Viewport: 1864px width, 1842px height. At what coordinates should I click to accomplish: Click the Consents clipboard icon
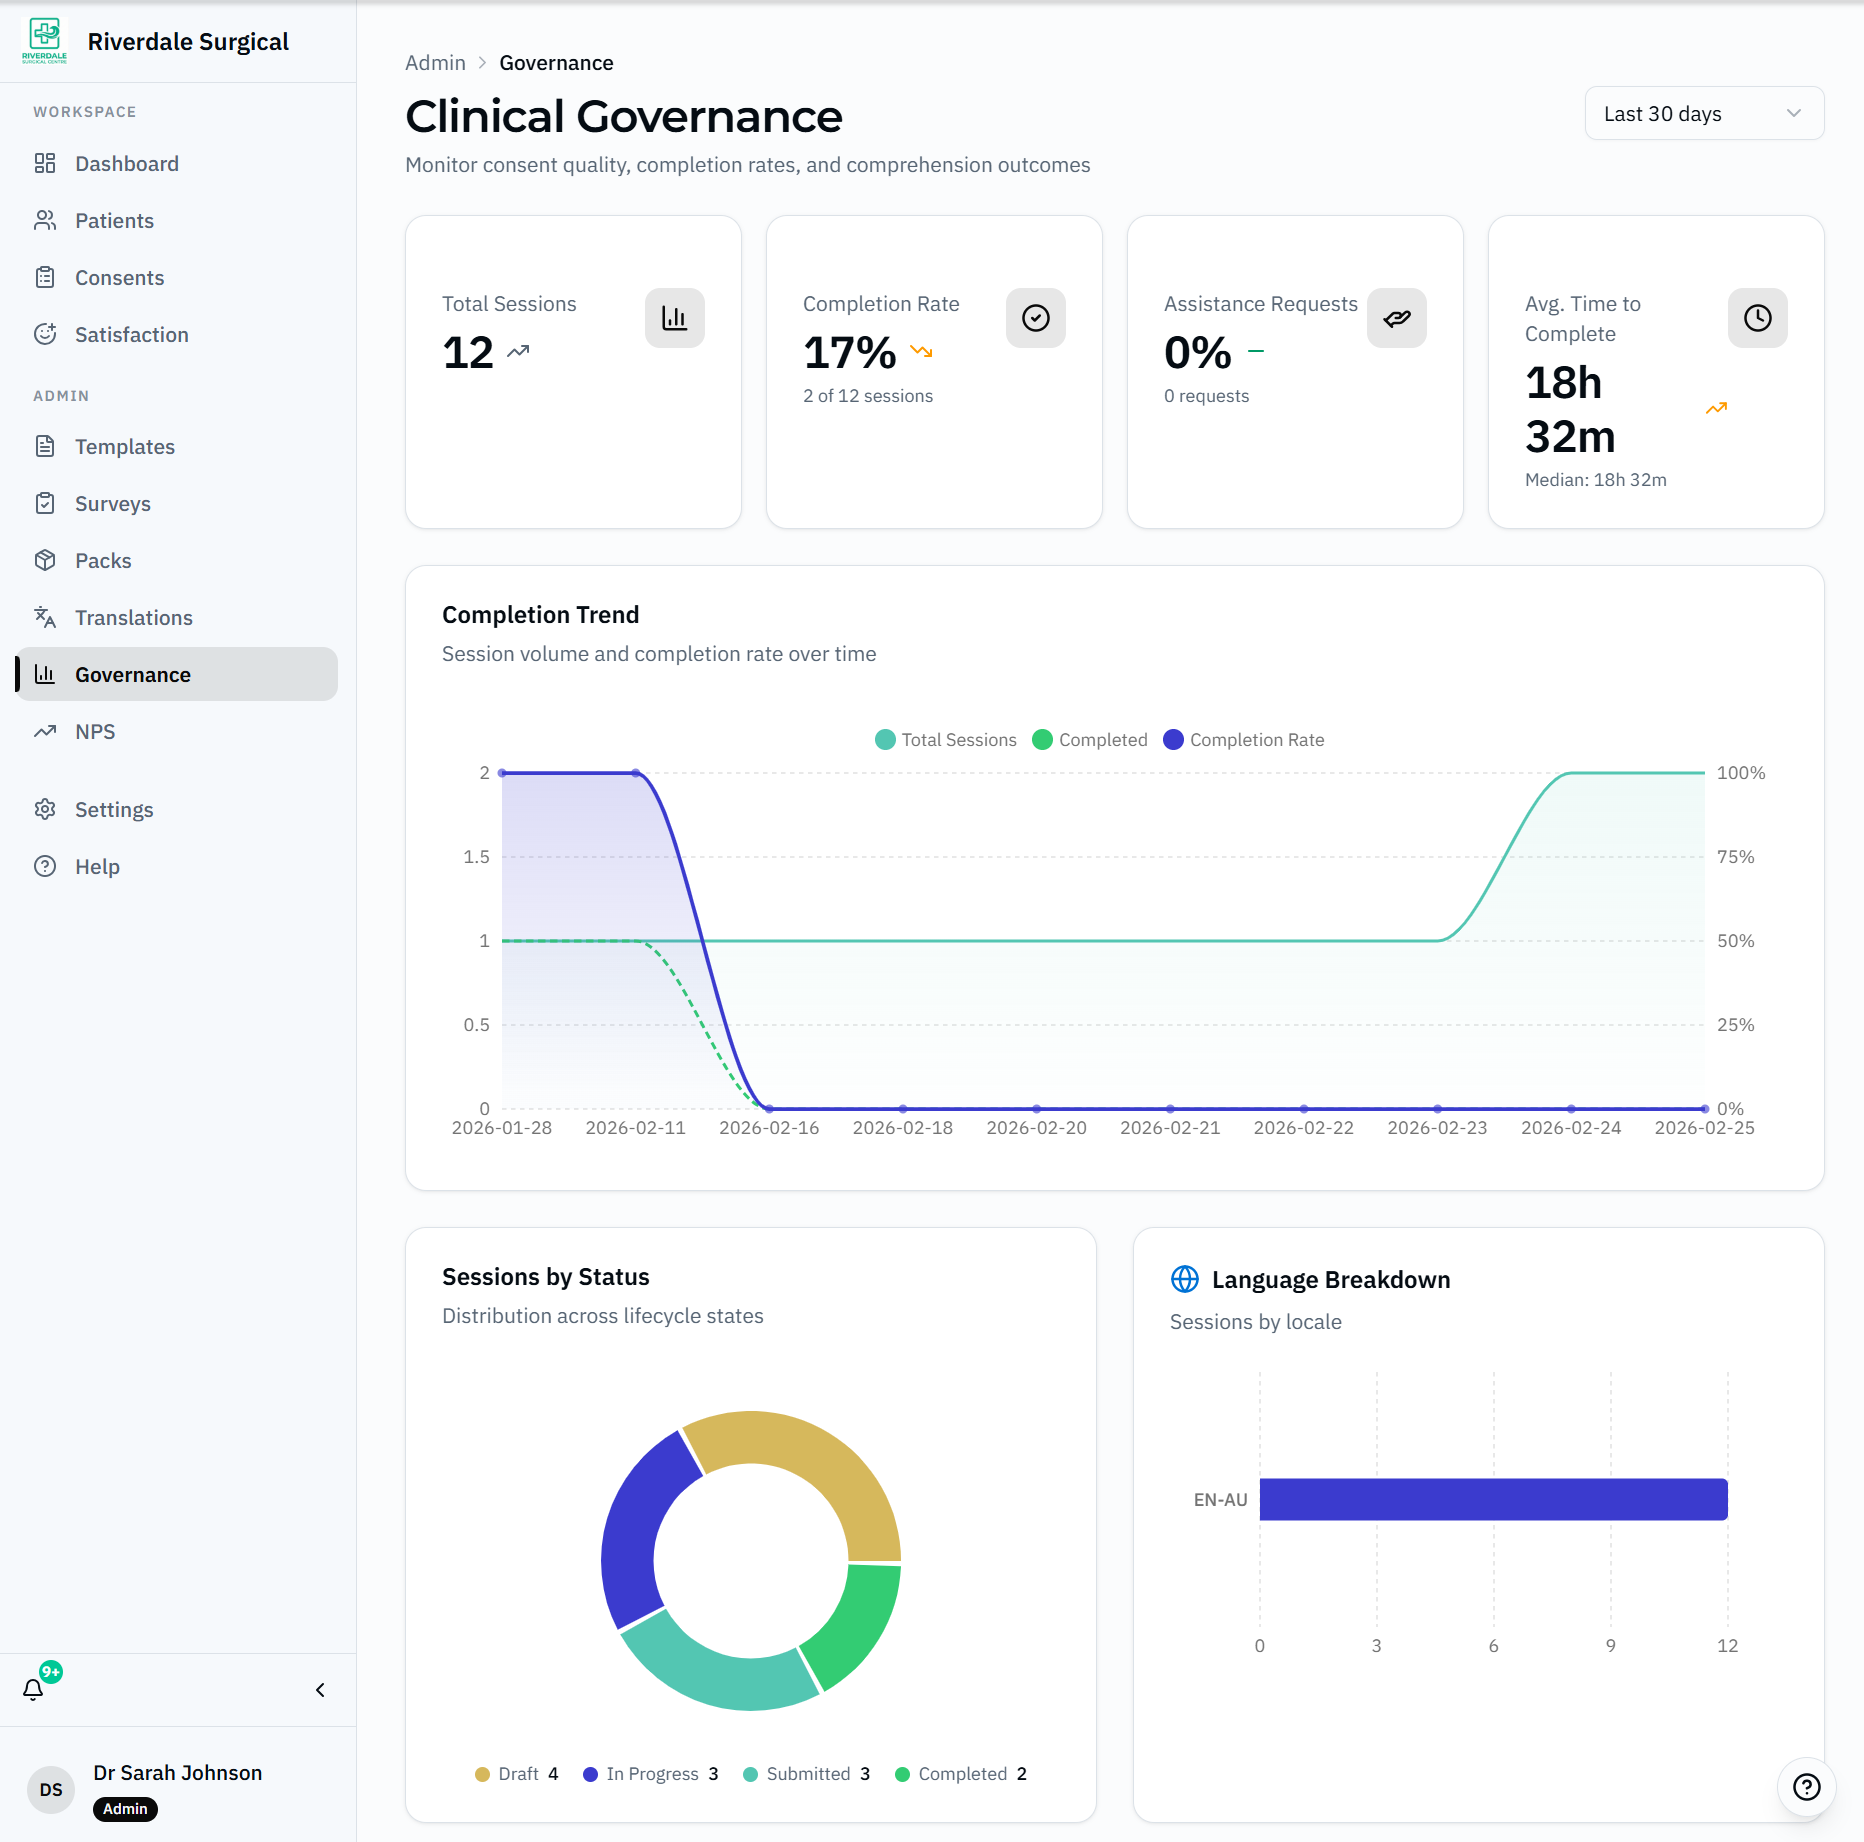pyautogui.click(x=45, y=277)
